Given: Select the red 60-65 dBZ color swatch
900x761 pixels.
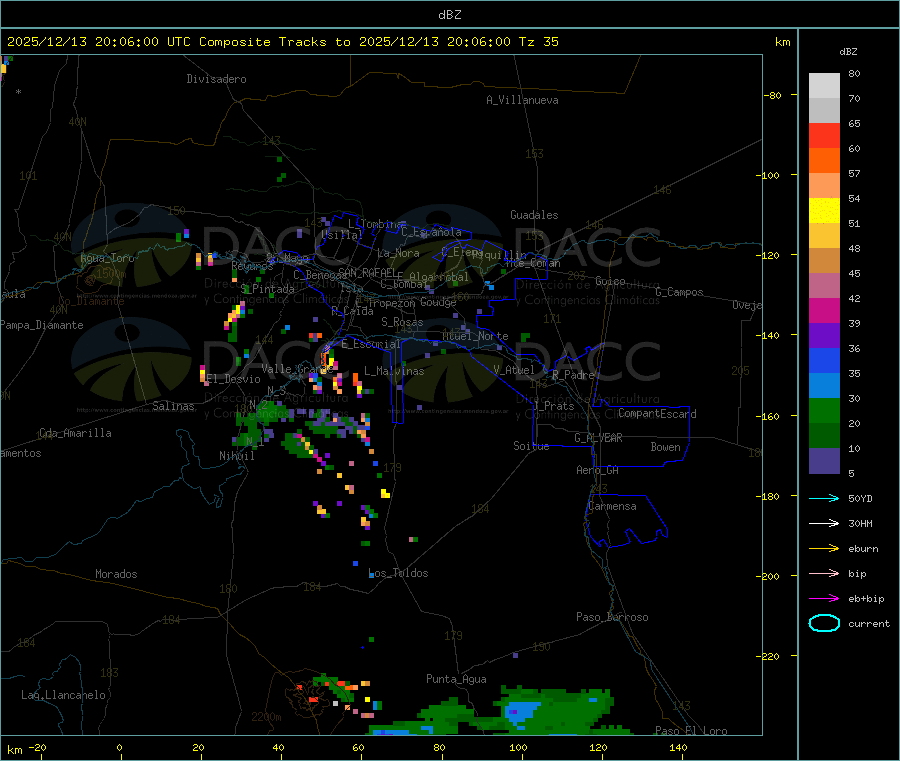Looking at the screenshot, I should point(824,135).
